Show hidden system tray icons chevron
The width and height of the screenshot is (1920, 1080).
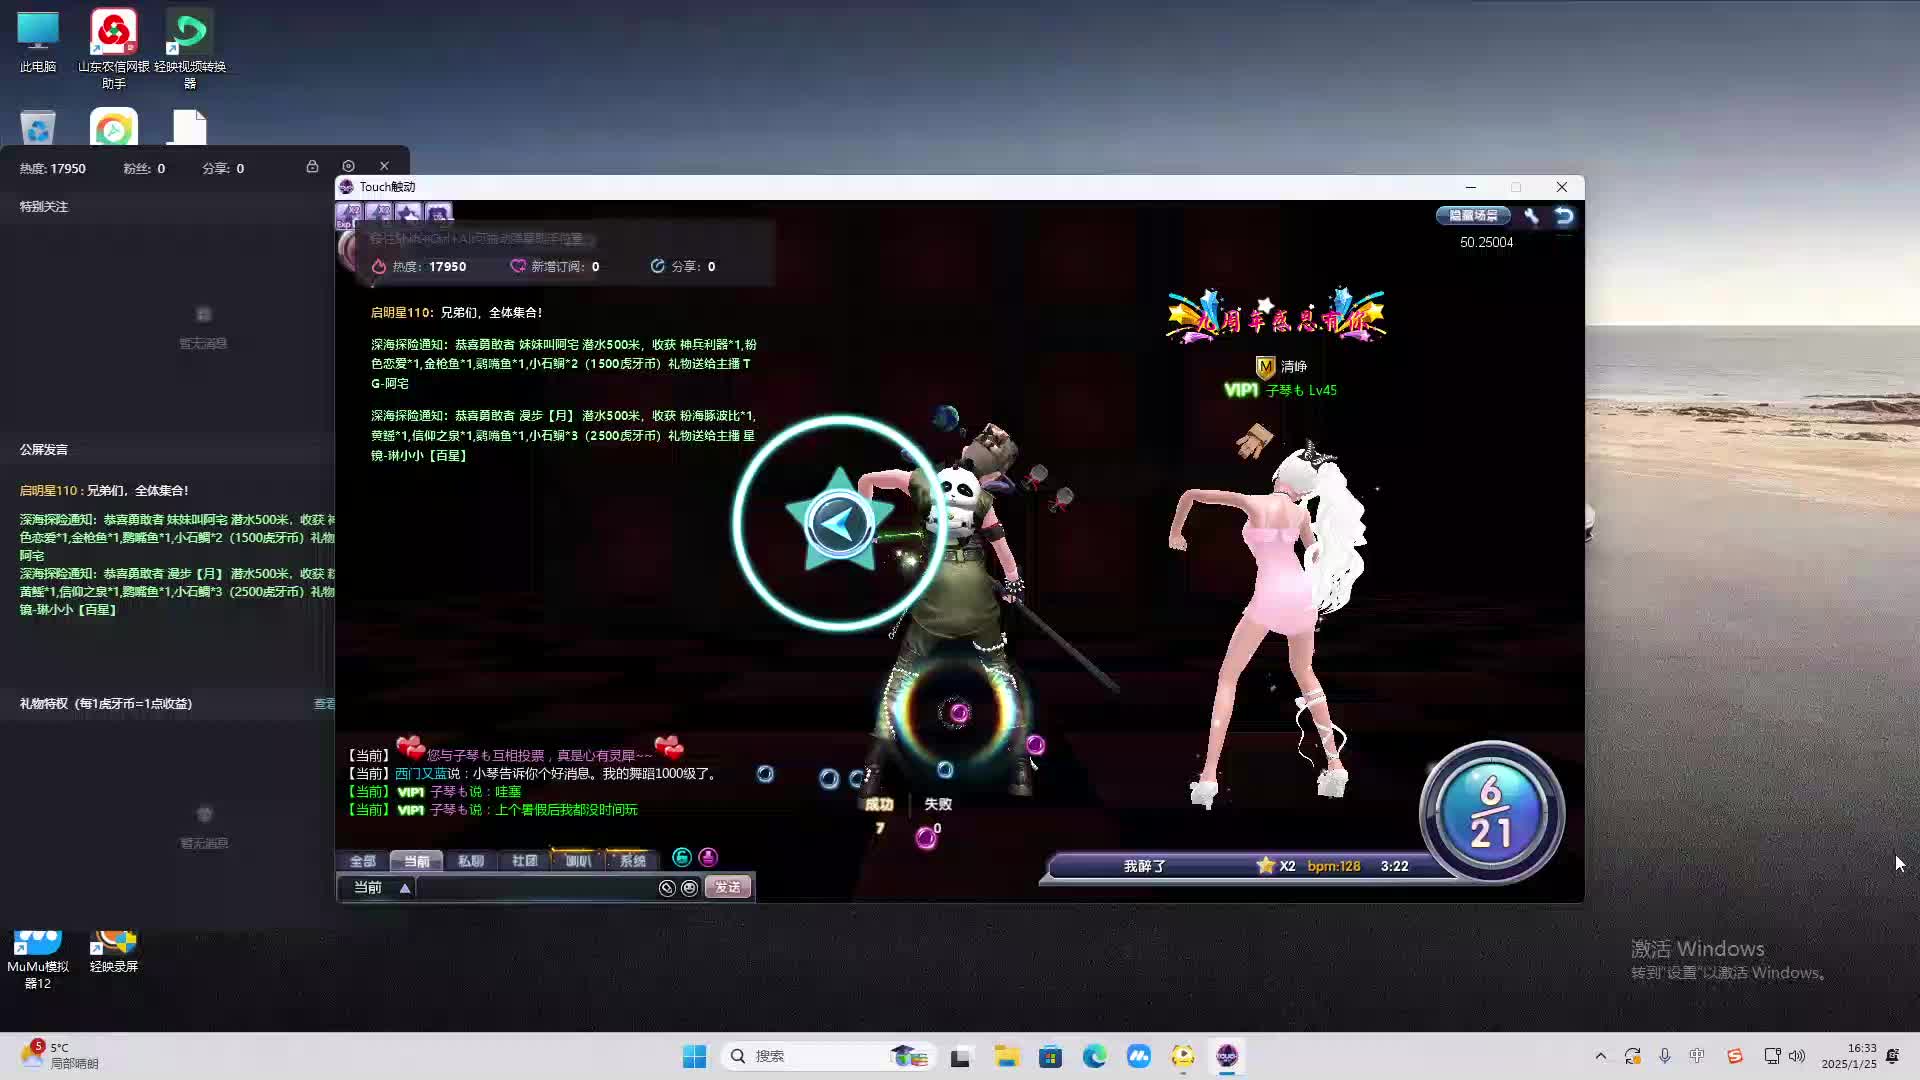pyautogui.click(x=1600, y=1056)
